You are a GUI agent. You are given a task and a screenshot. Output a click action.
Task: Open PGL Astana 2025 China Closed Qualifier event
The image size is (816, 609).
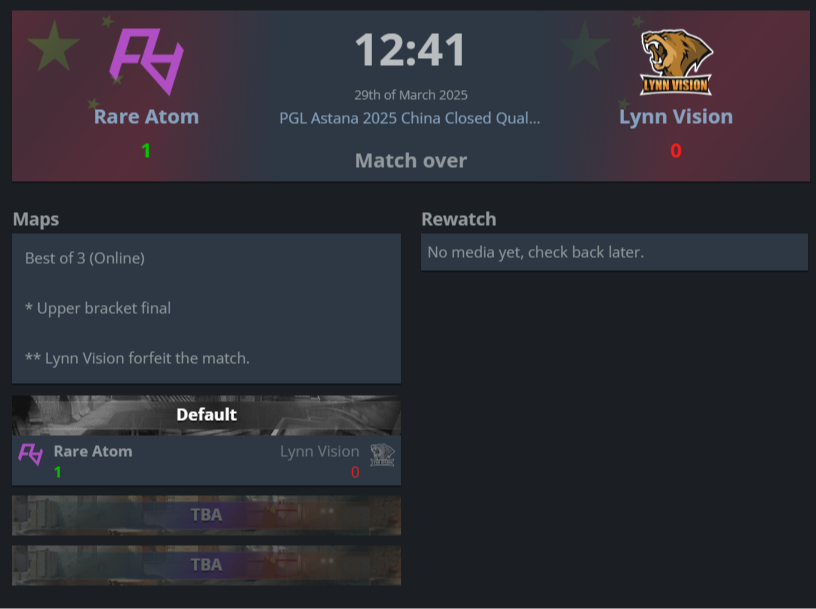(x=410, y=118)
